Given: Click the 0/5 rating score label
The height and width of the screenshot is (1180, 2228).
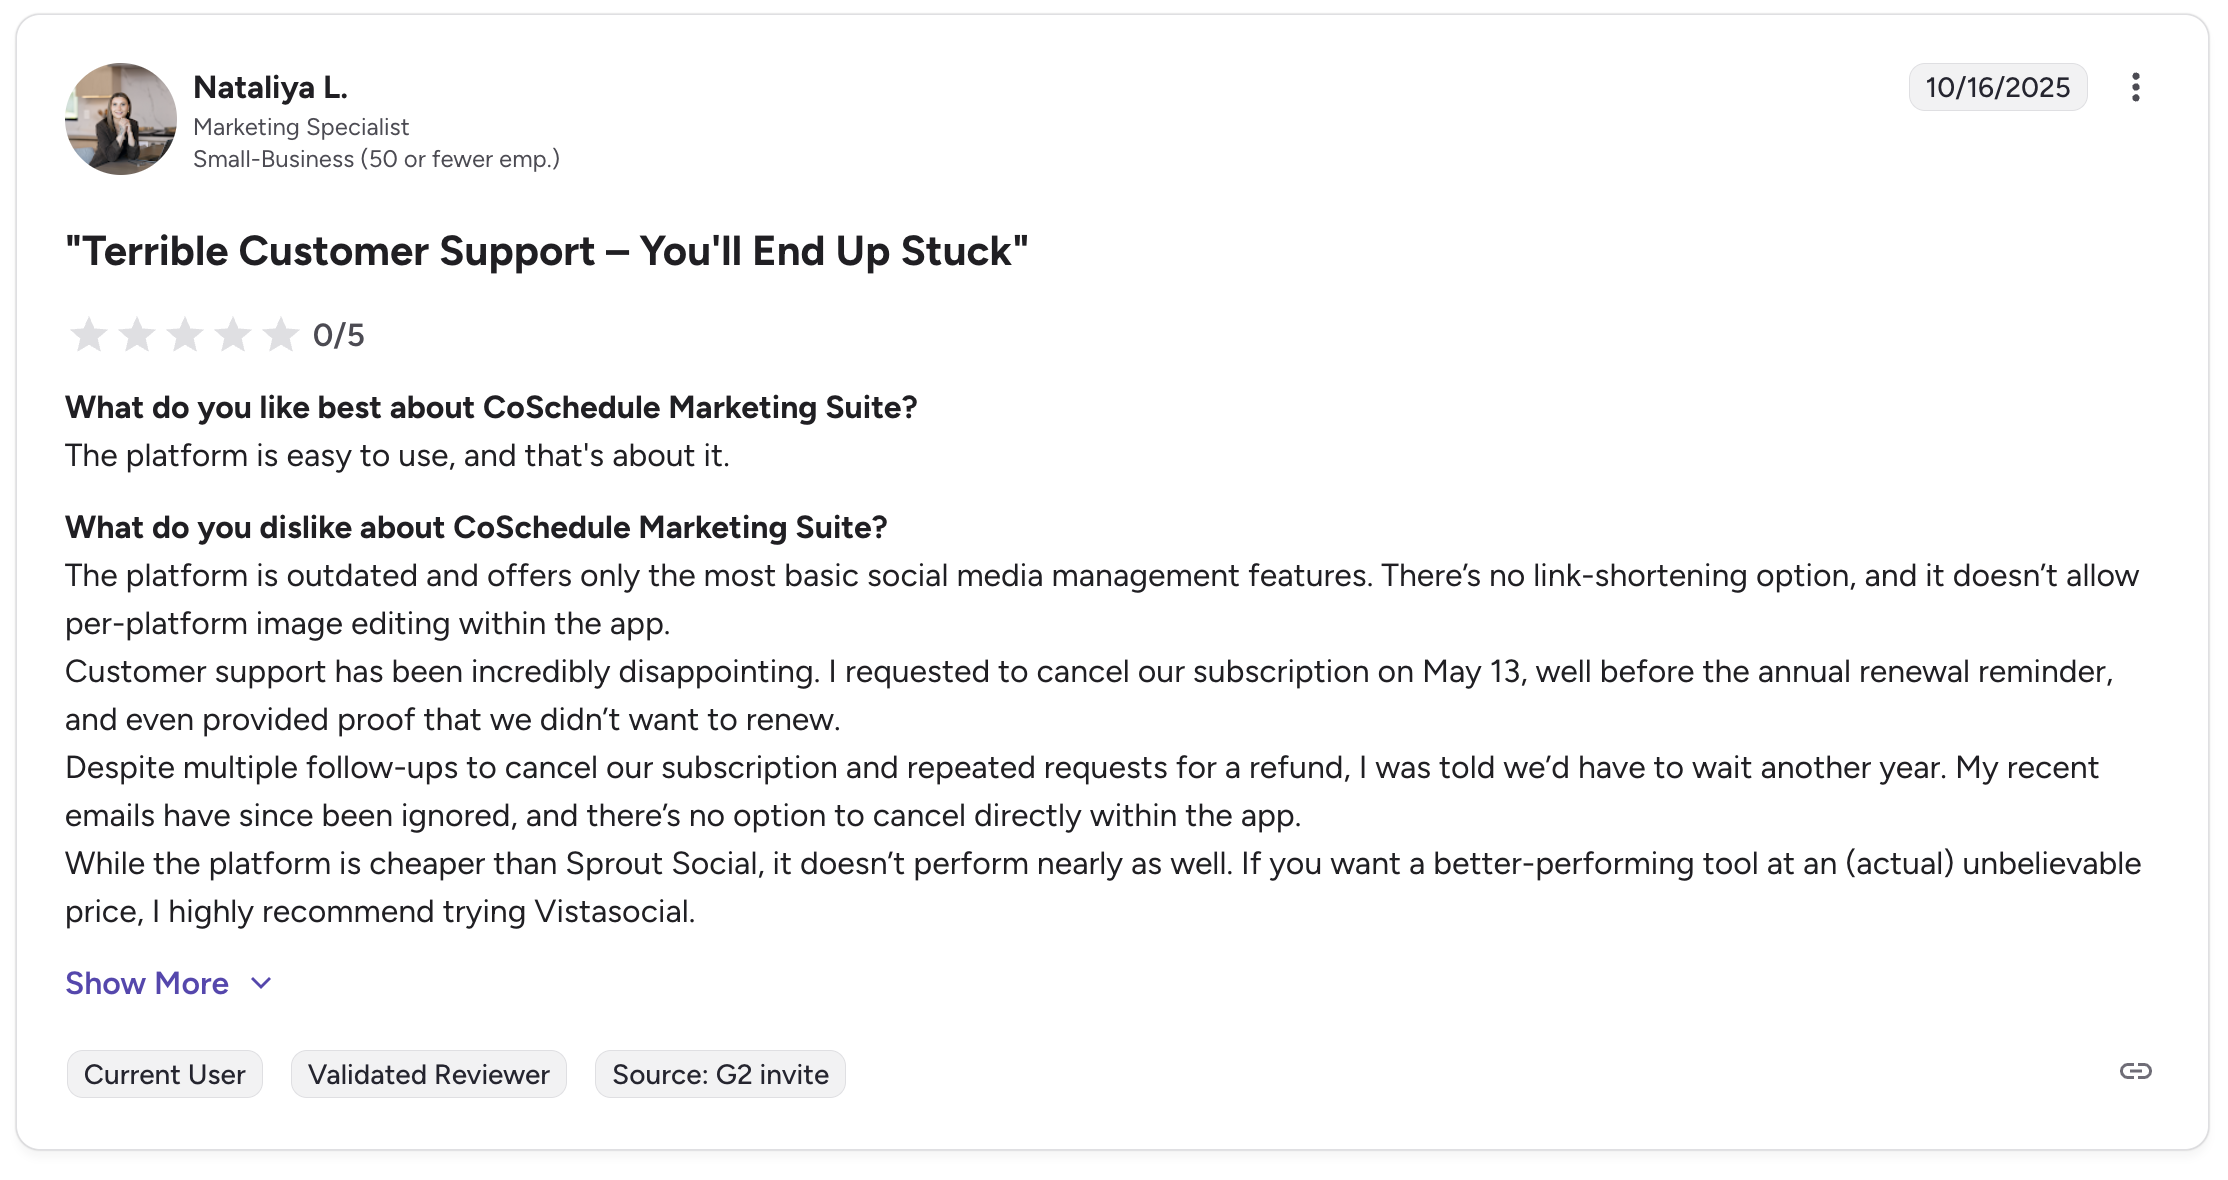Looking at the screenshot, I should [339, 336].
